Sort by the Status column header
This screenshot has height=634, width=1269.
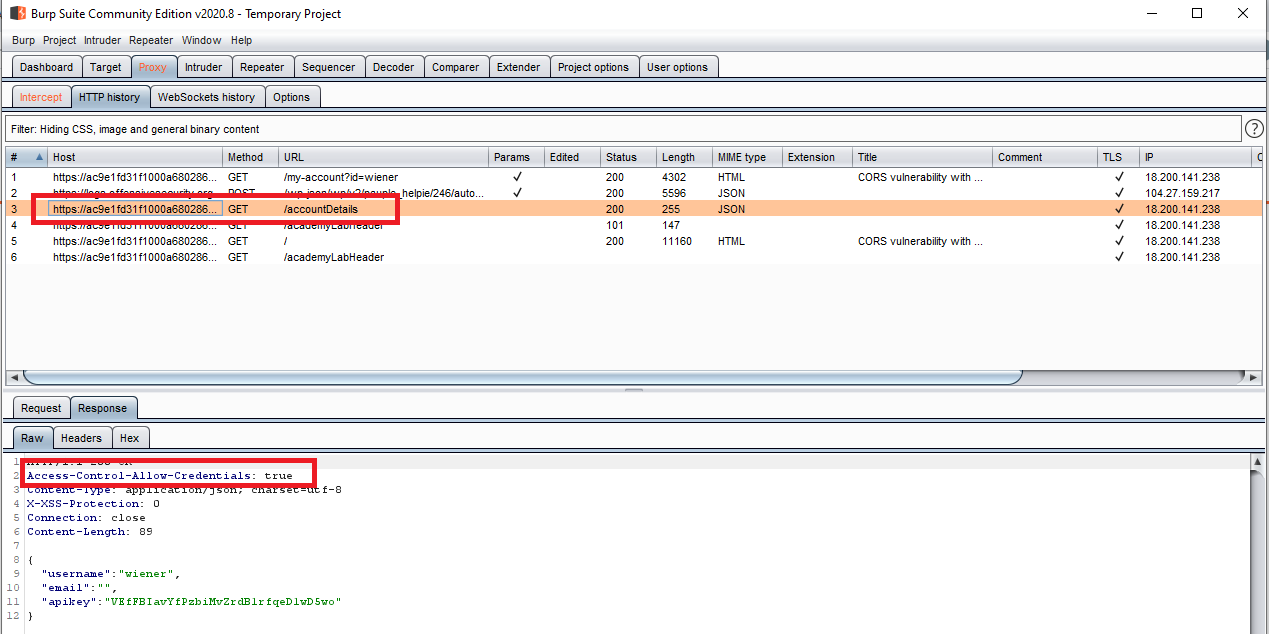coord(628,157)
